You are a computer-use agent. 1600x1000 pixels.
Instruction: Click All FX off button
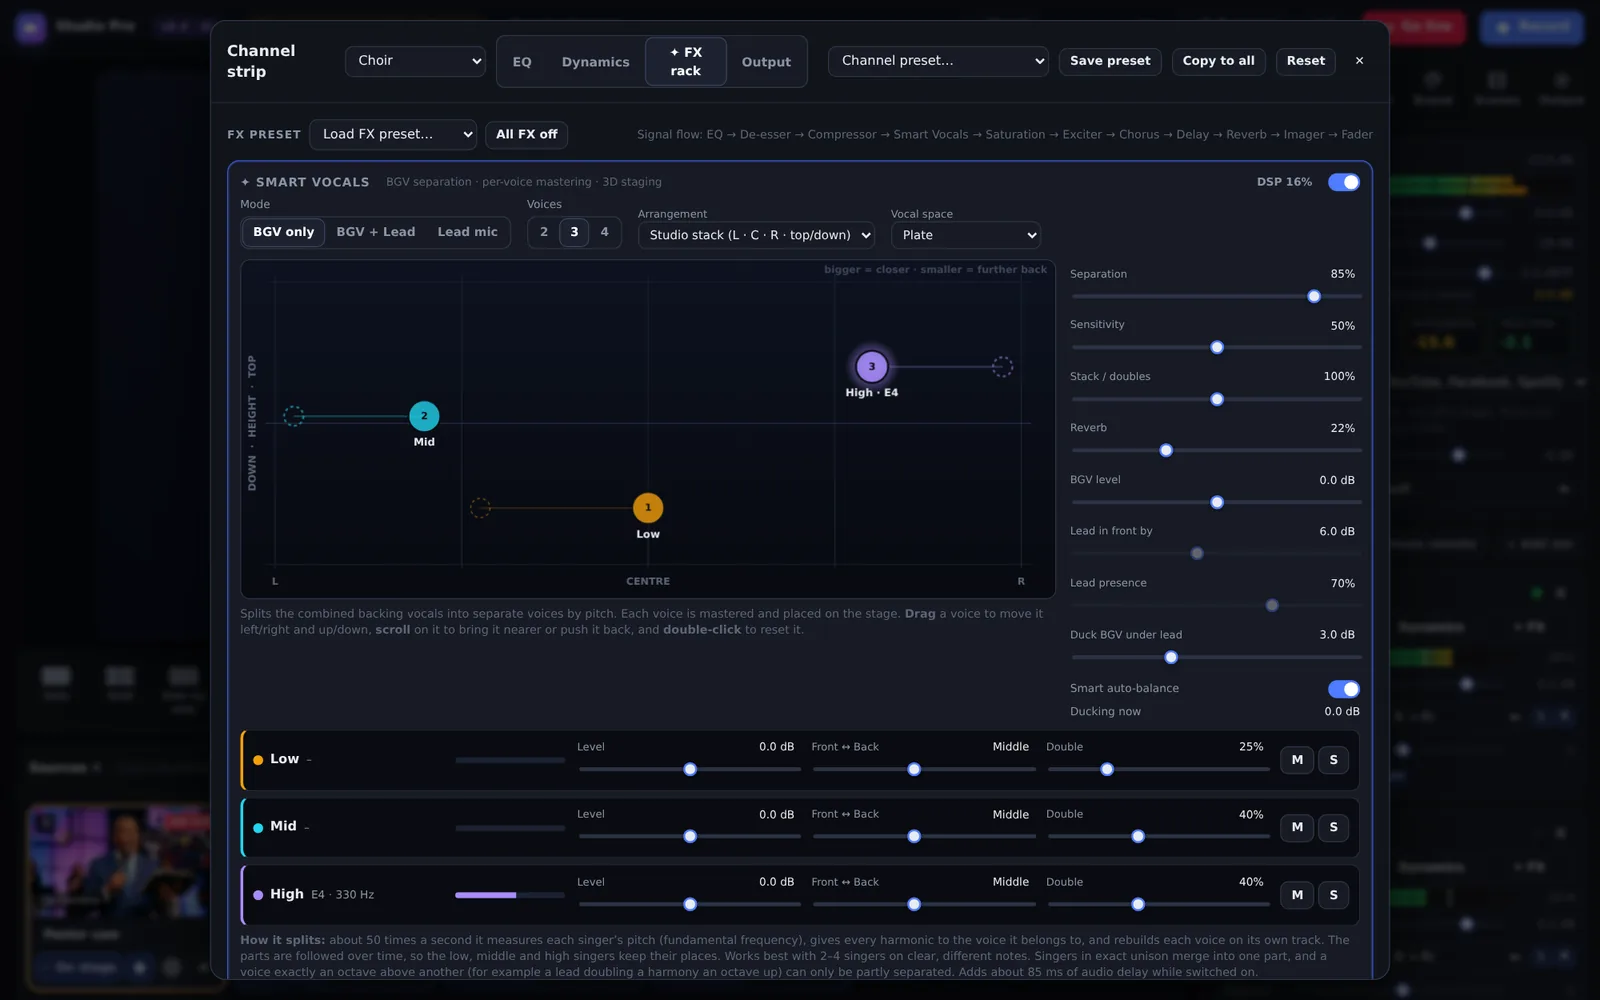point(526,134)
